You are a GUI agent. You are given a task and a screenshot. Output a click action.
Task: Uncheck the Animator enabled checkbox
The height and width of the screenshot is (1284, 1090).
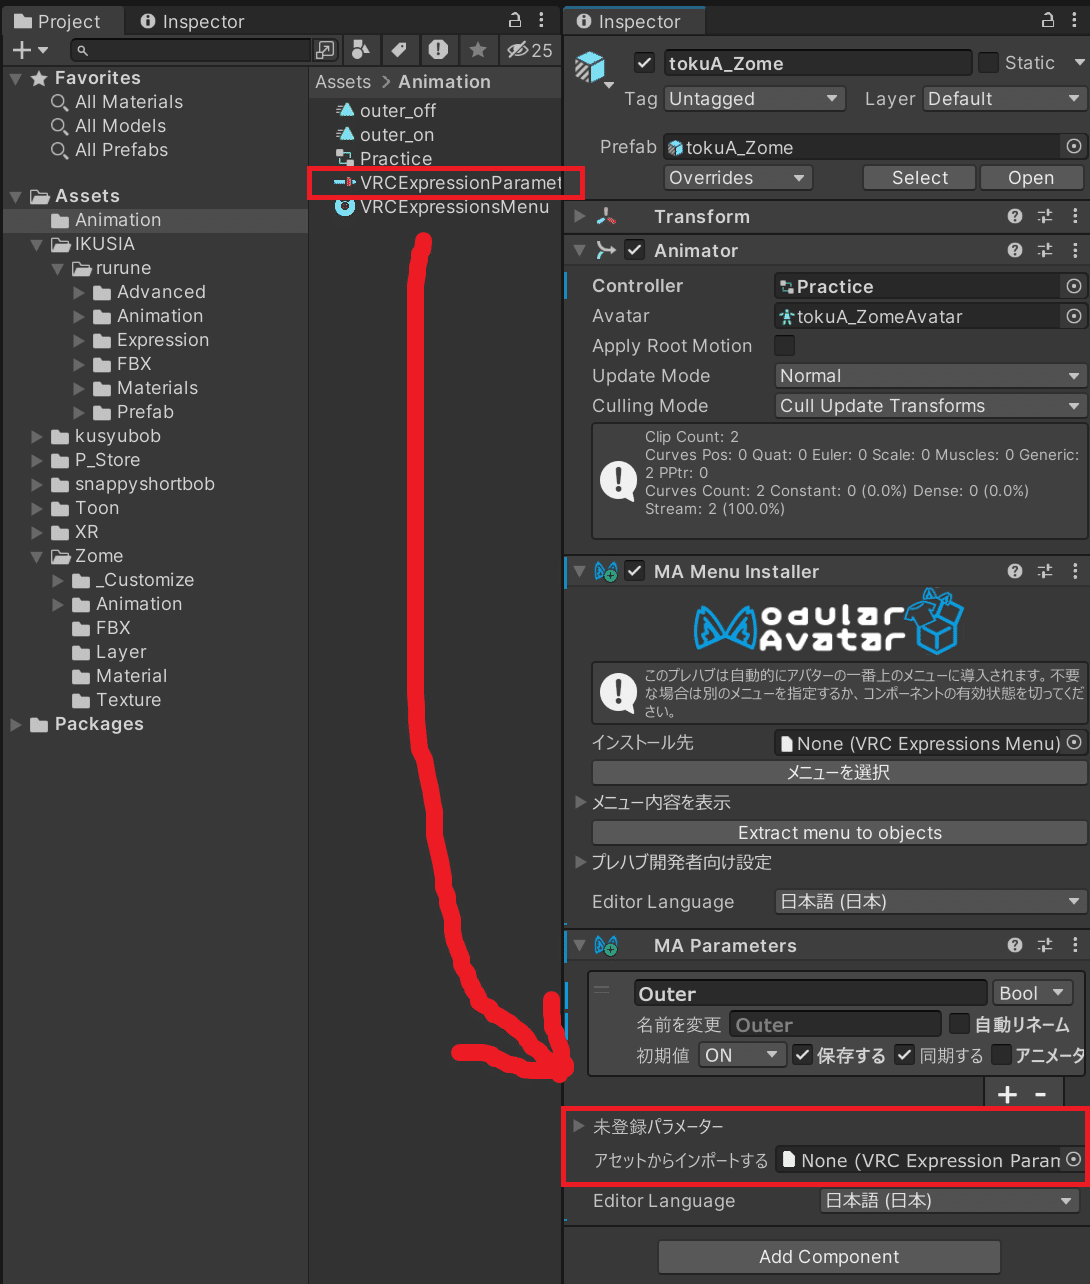coord(634,250)
